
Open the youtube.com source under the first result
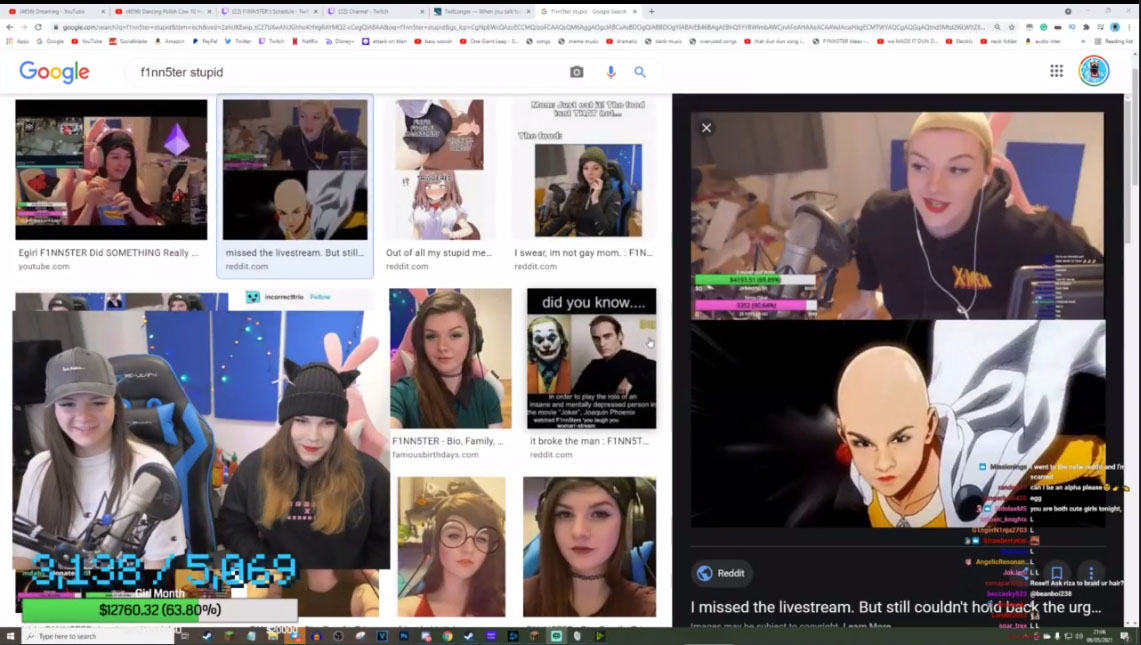(x=44, y=266)
